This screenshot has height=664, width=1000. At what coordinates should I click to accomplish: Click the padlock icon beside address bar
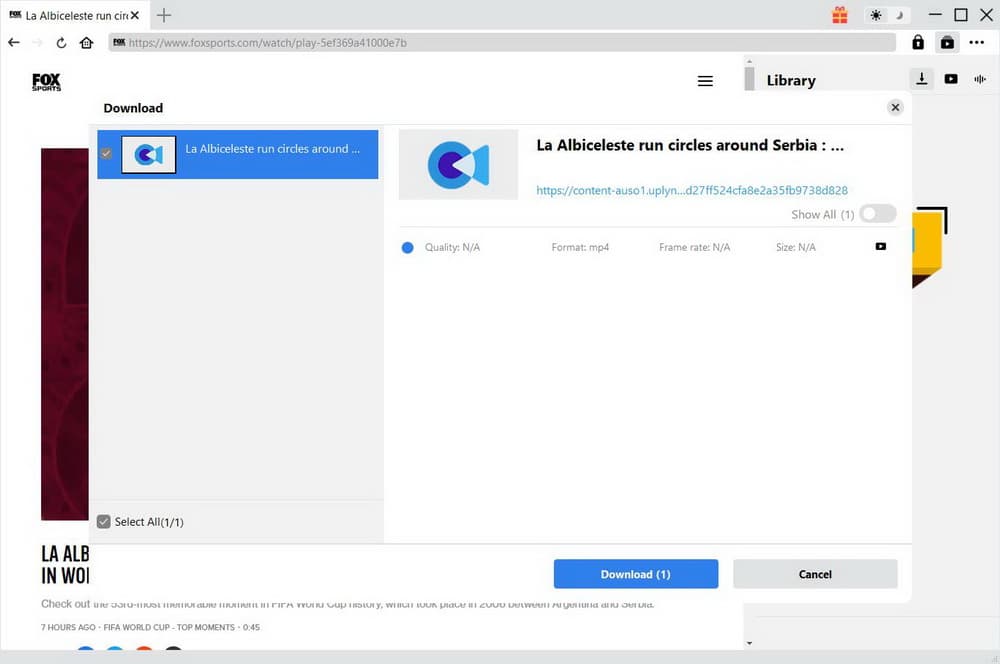pos(917,43)
